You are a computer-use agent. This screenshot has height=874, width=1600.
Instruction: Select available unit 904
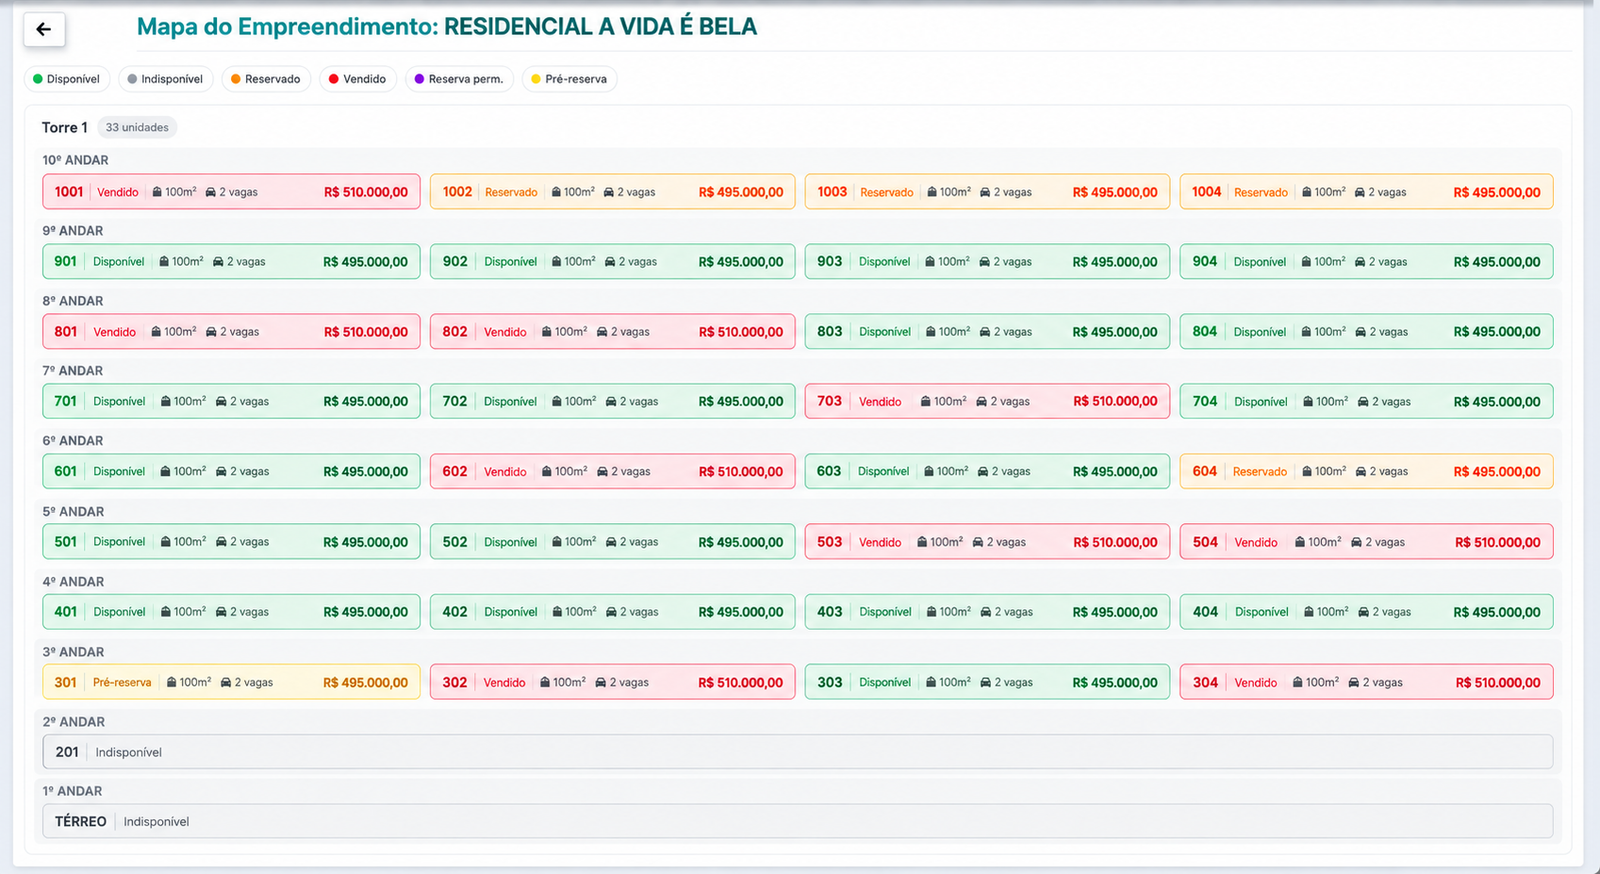[1366, 262]
